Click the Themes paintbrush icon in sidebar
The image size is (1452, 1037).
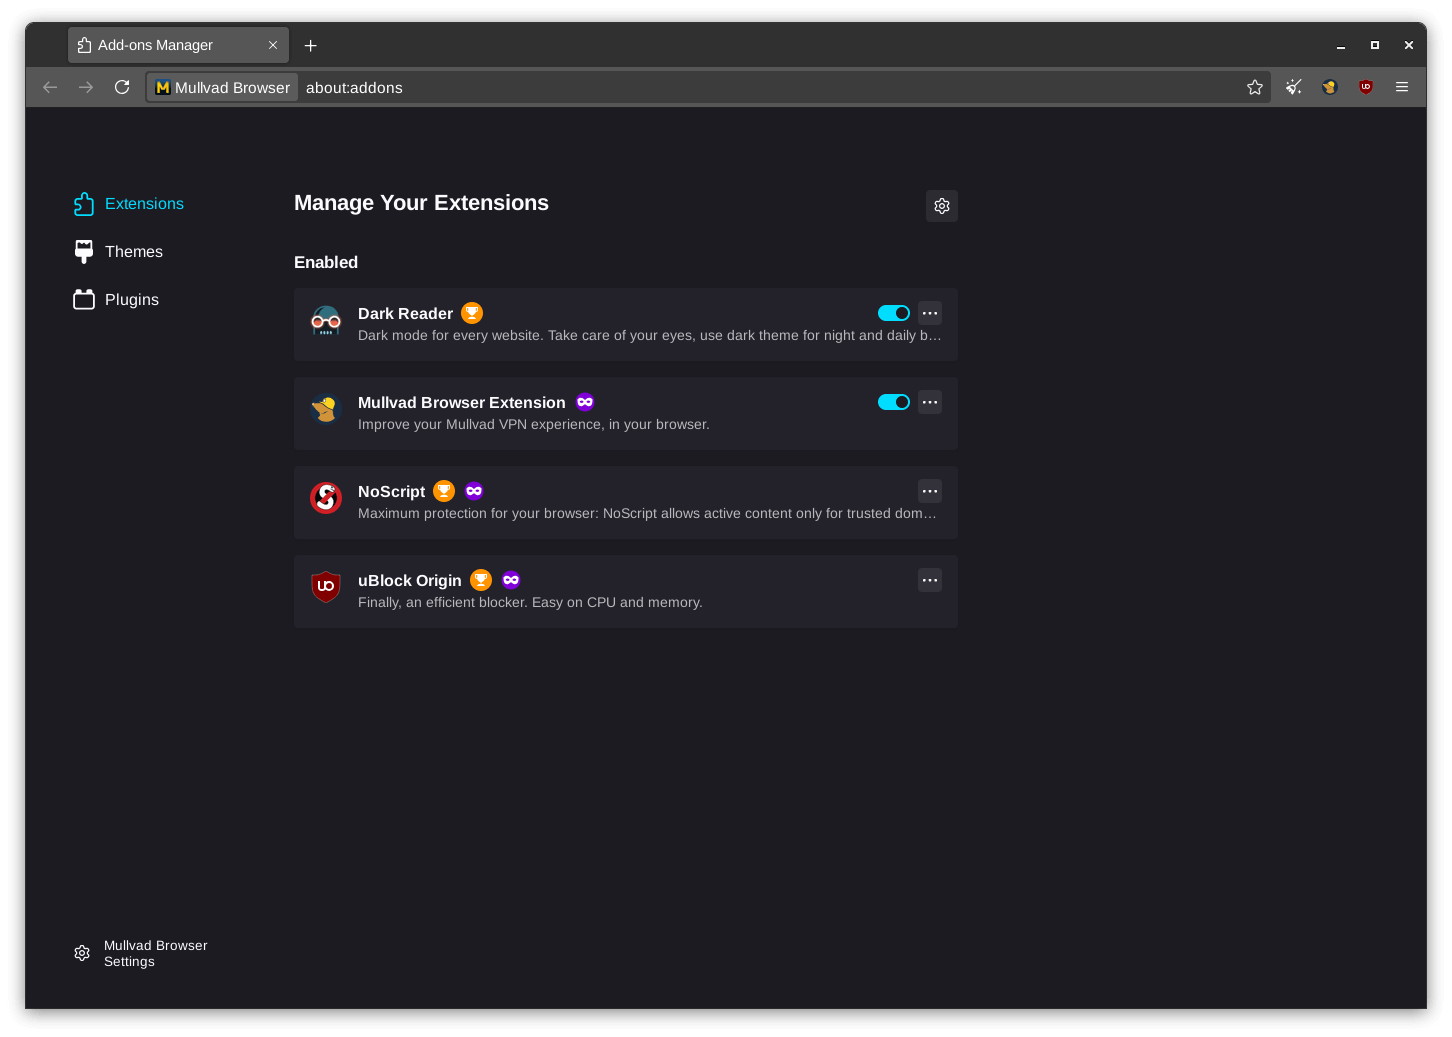pyautogui.click(x=83, y=251)
